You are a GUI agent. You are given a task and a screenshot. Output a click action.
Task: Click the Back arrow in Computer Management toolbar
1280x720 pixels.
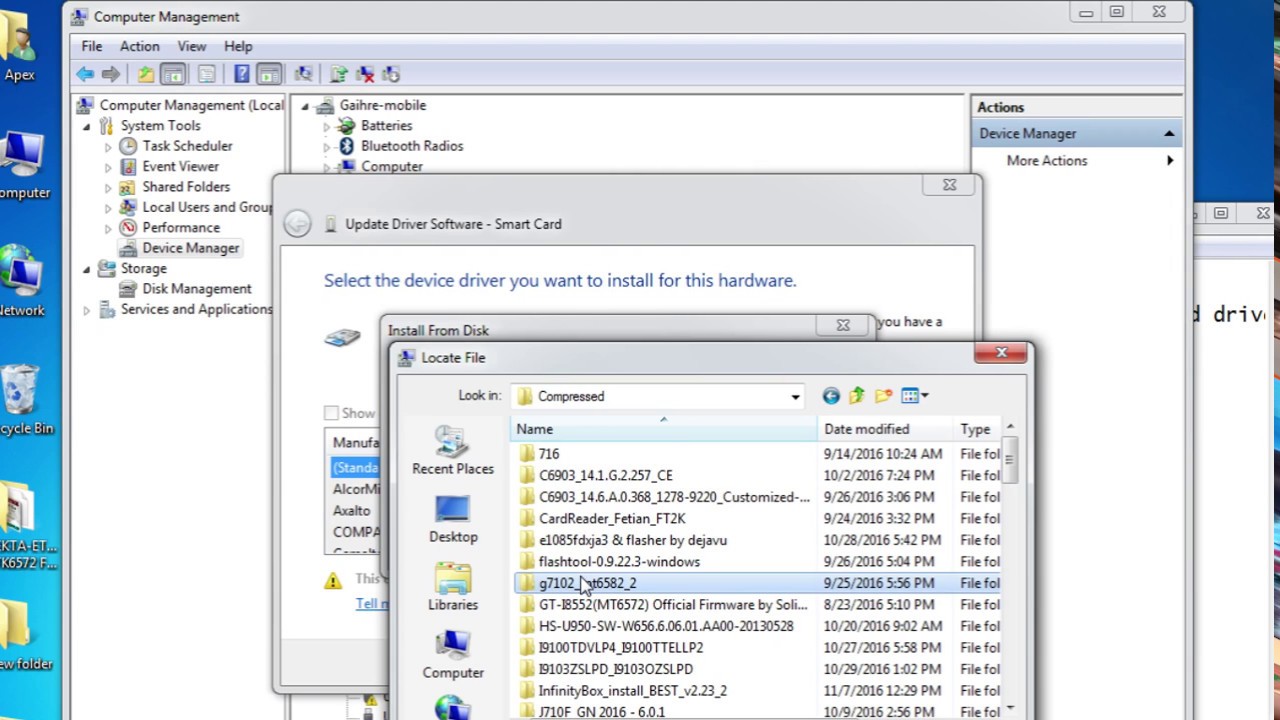click(x=85, y=74)
